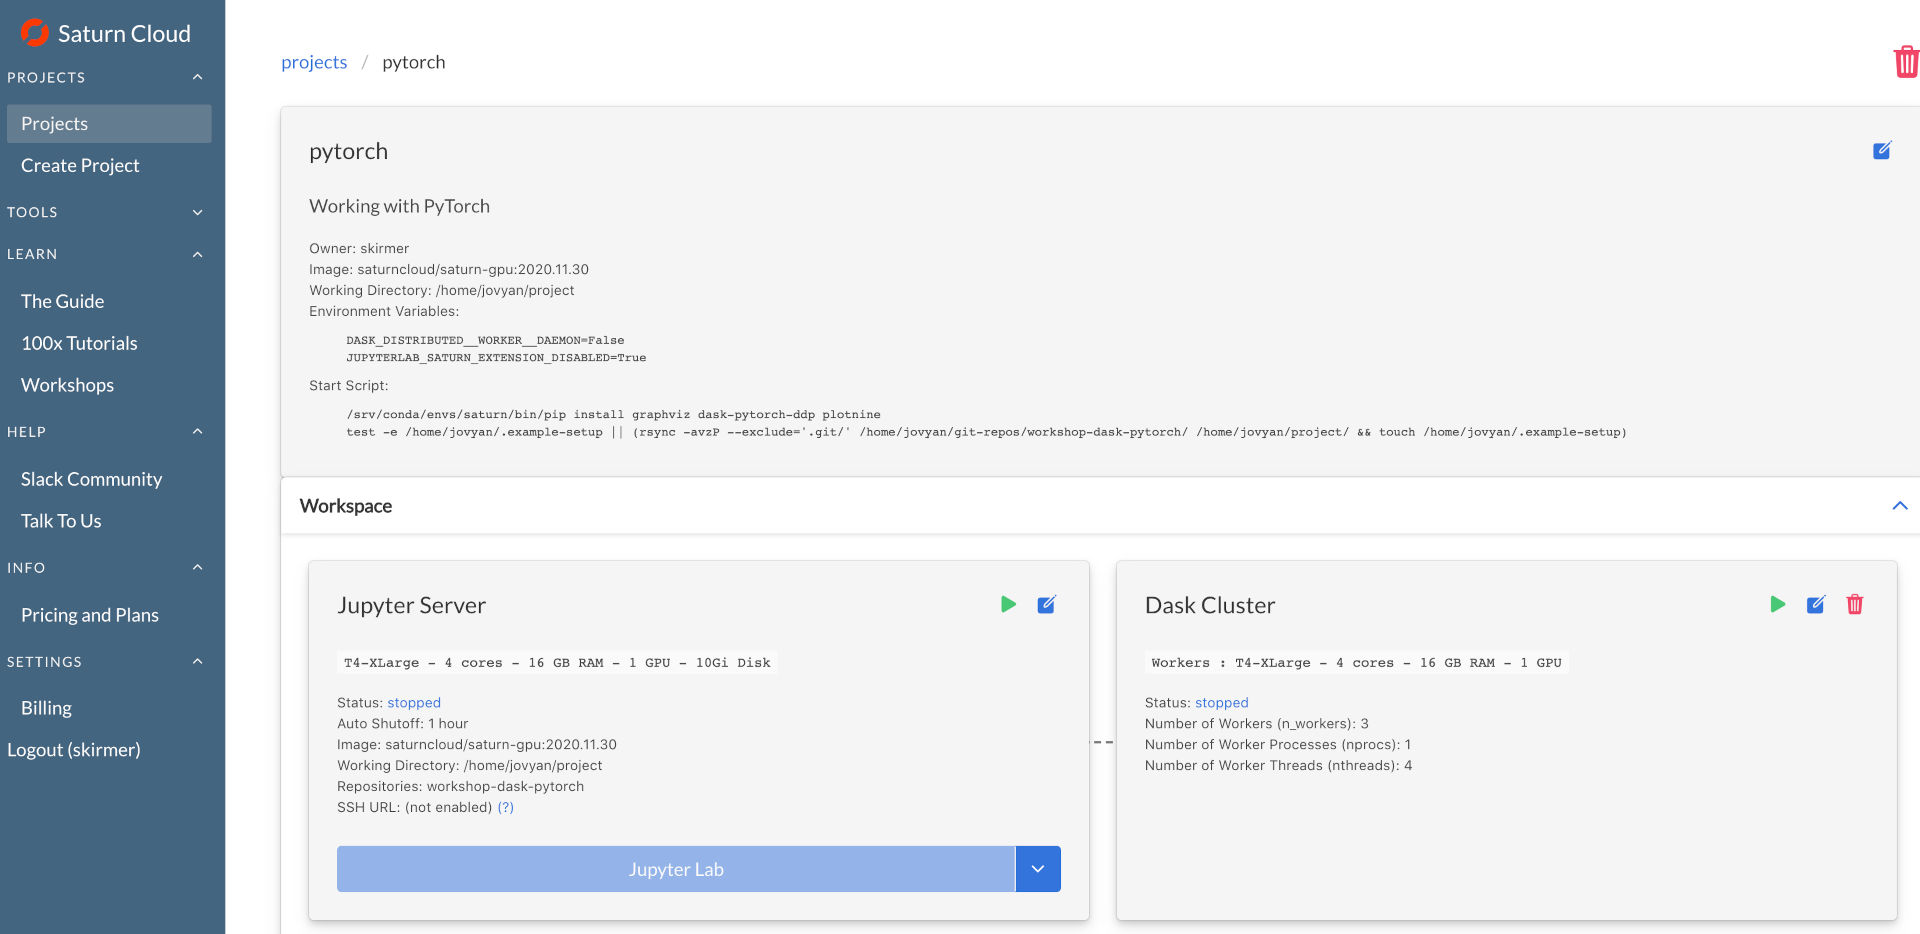
Task: Click Repositories: workshop-dask-pytorch text
Action: (460, 787)
